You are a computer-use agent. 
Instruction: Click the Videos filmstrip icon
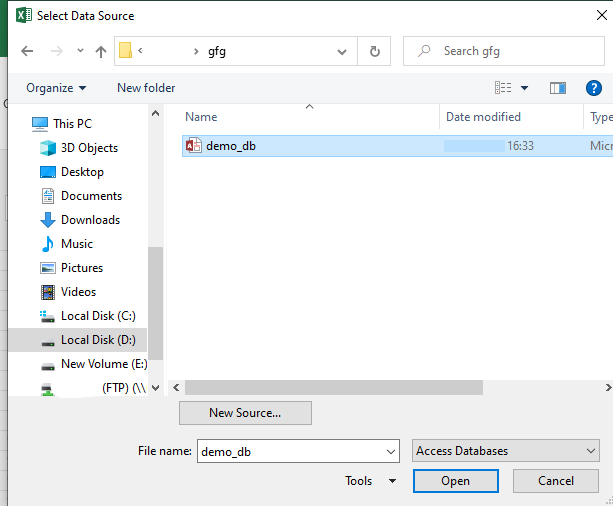48,292
